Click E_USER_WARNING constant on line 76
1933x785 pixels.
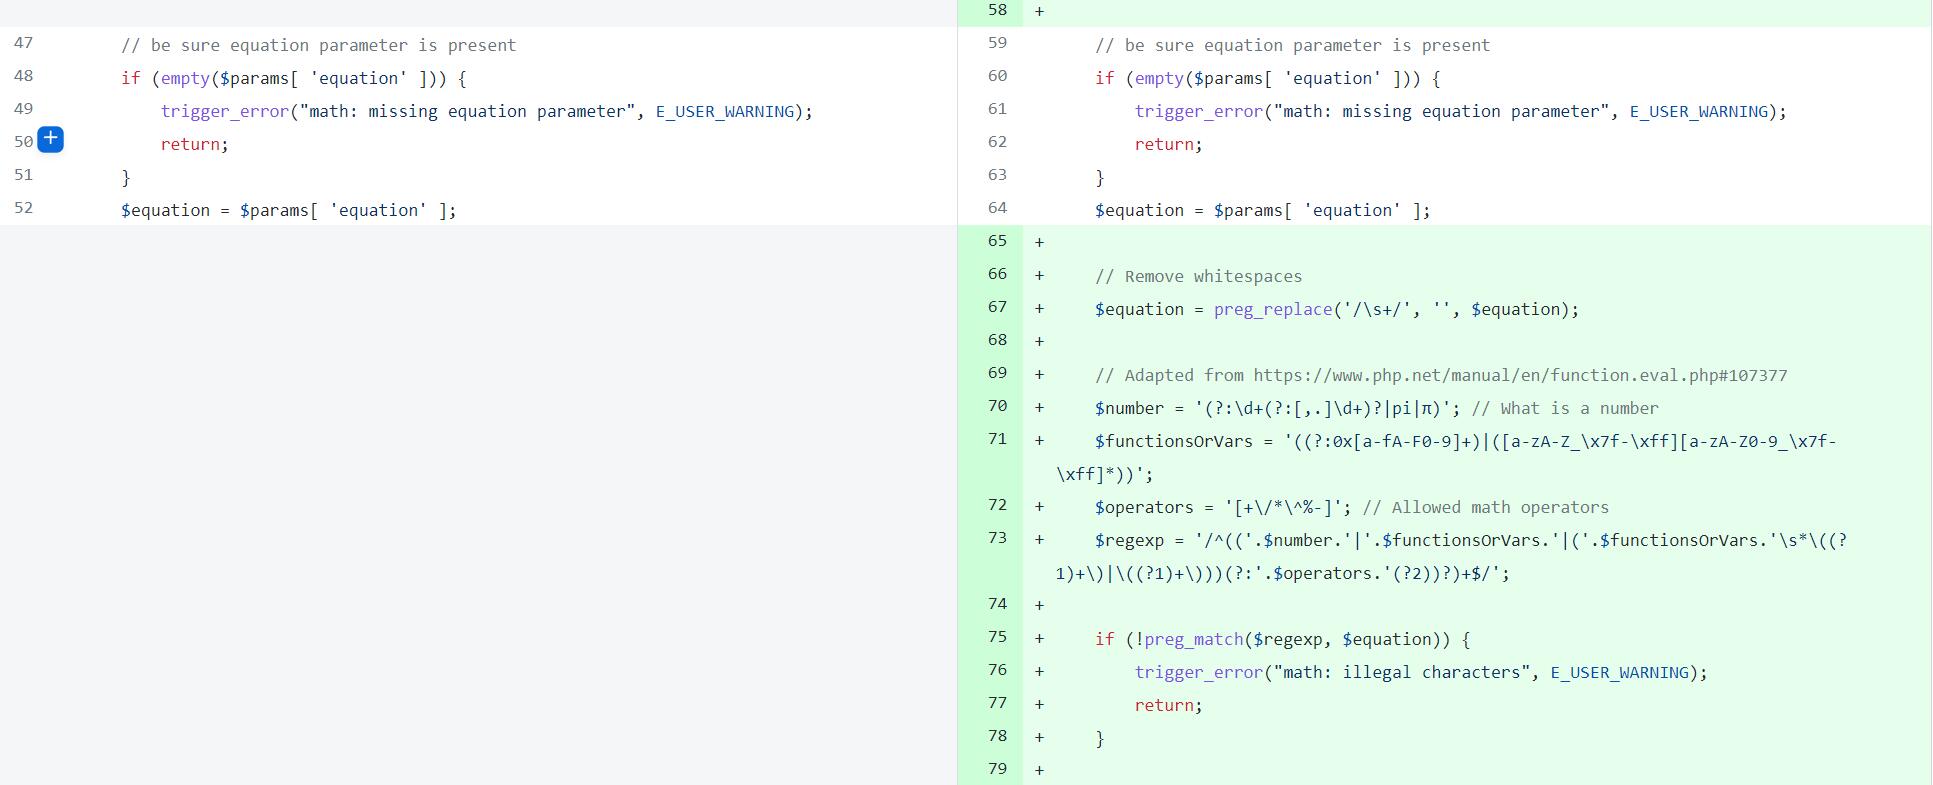pyautogui.click(x=1619, y=673)
